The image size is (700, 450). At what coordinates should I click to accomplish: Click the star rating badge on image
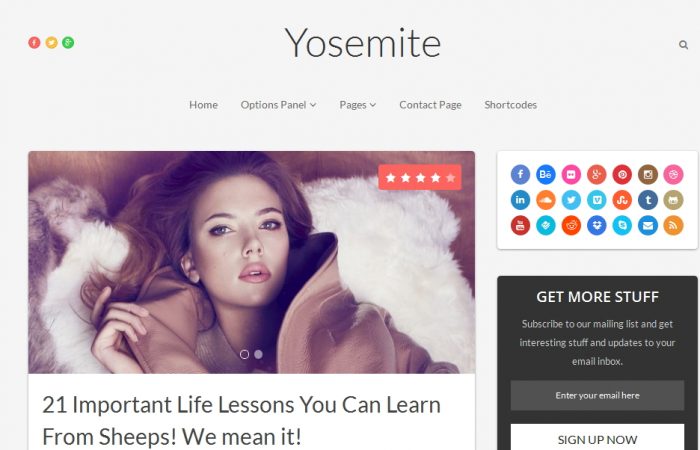[x=420, y=177]
